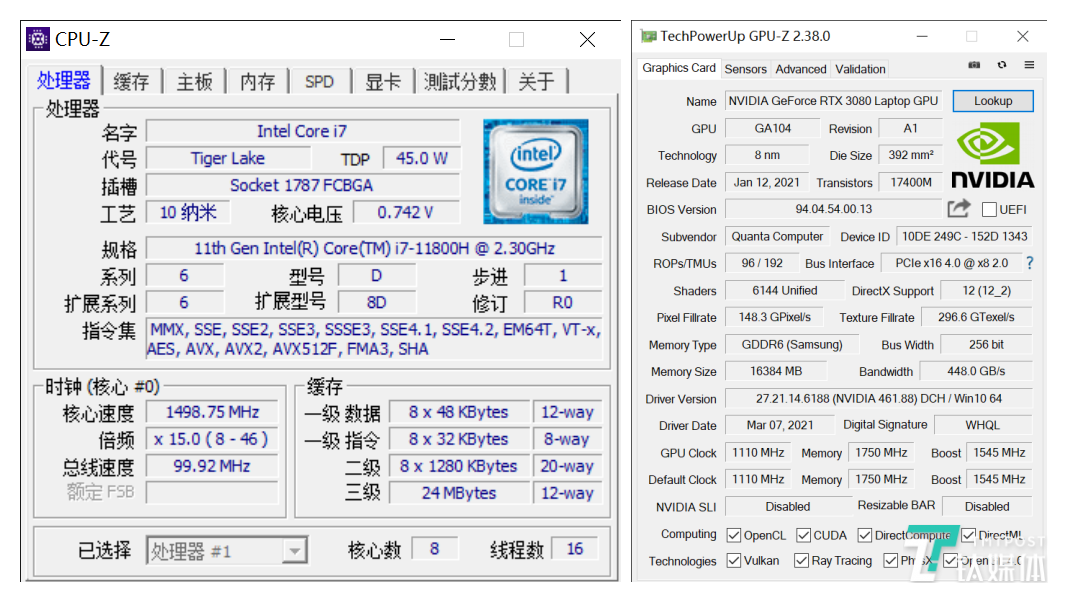Click the Lookup button
The image size is (1067, 602).
tap(993, 101)
